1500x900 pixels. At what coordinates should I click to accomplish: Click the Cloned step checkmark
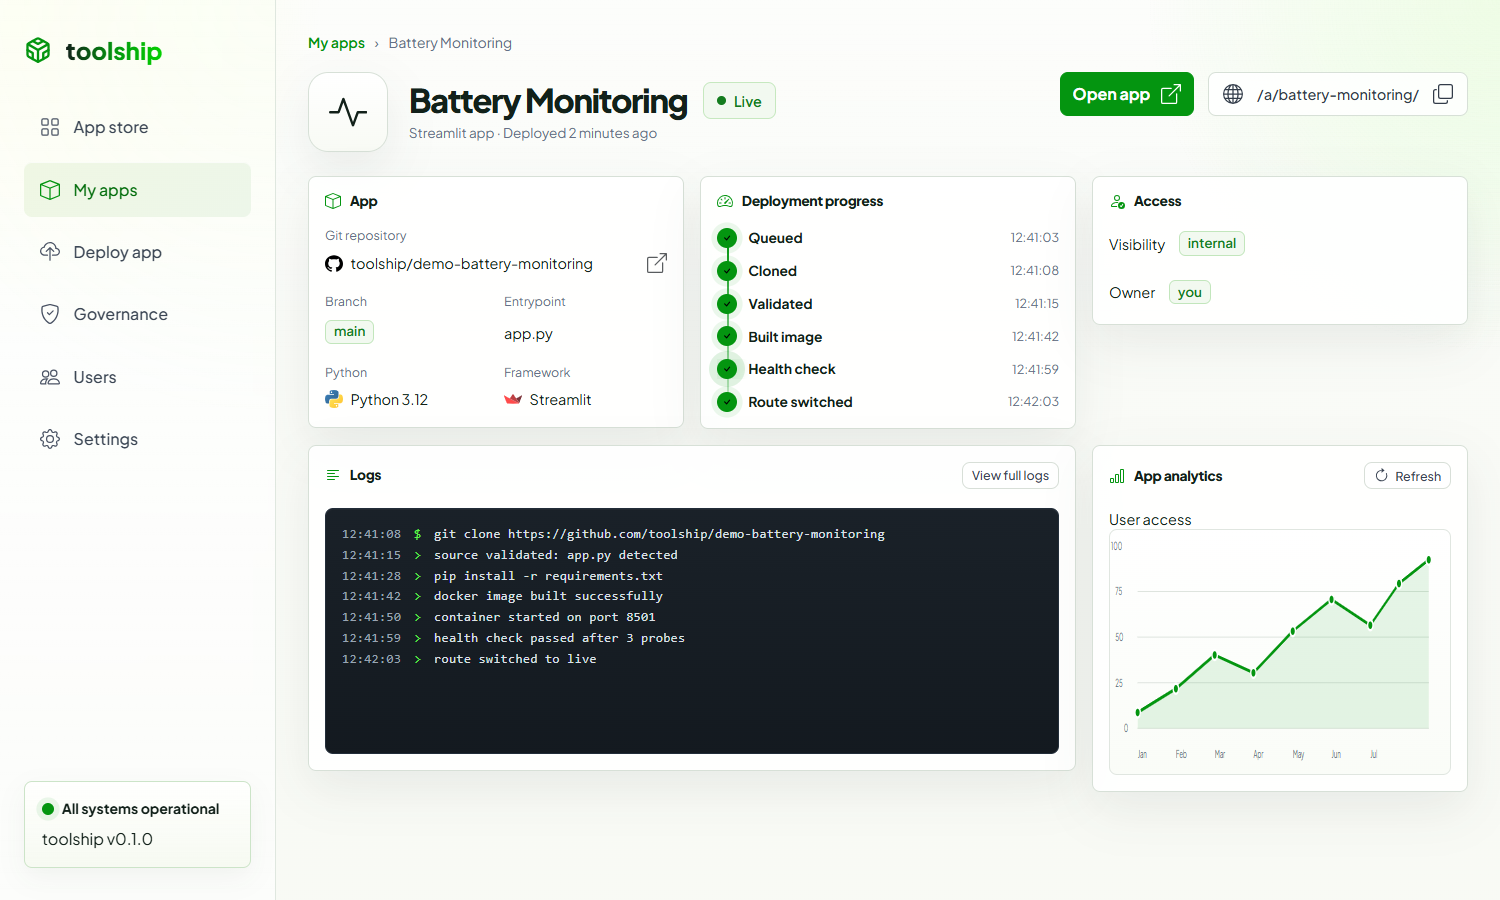pyautogui.click(x=727, y=271)
